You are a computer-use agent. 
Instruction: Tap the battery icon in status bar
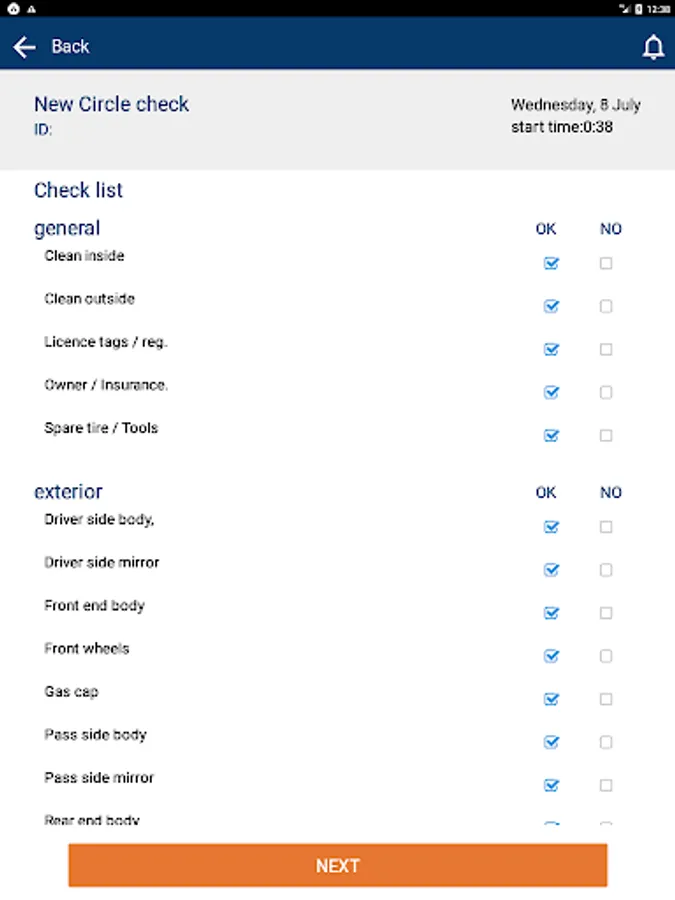[x=638, y=8]
